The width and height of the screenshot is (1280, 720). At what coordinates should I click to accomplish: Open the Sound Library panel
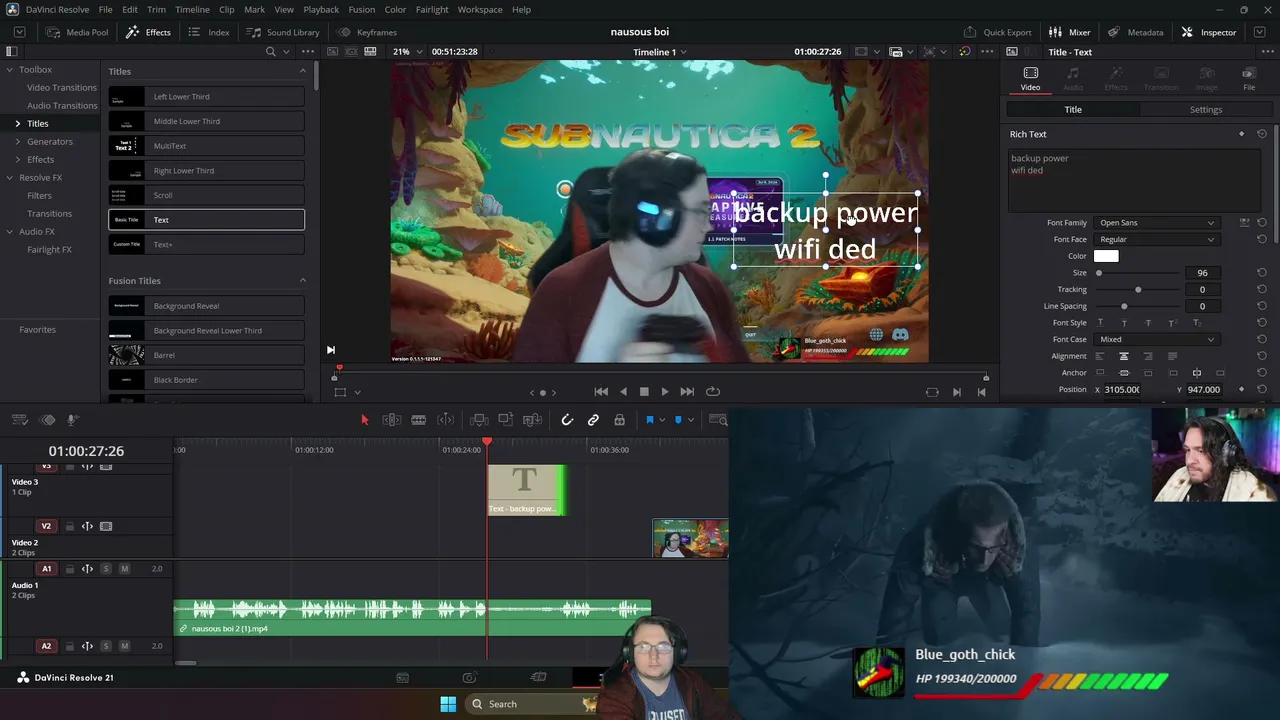pos(283,32)
